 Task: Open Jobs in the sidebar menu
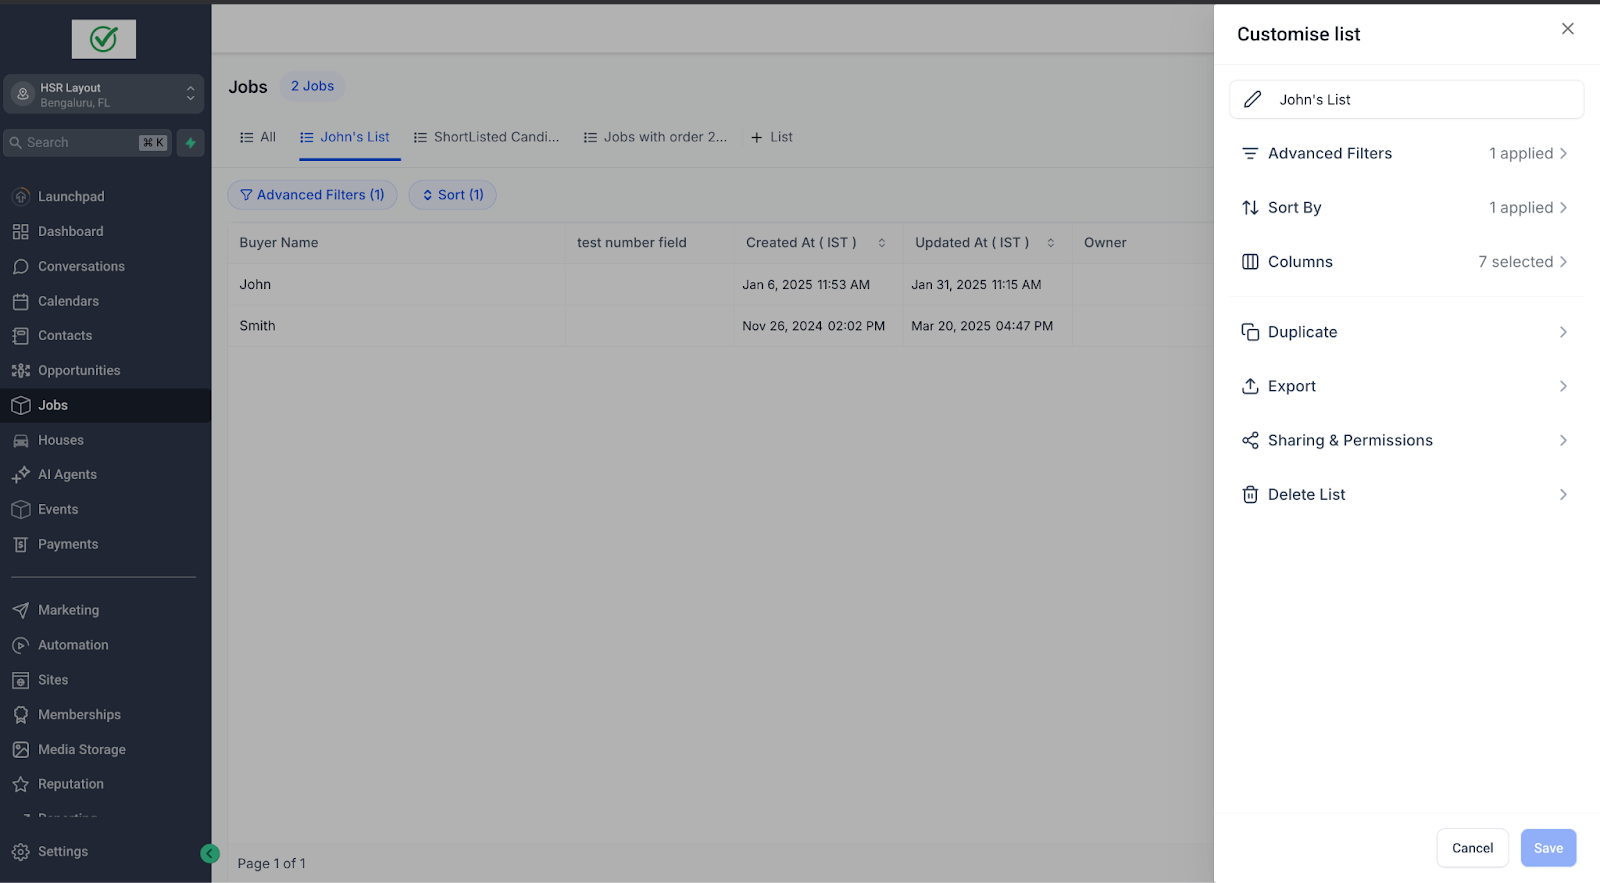pos(105,406)
